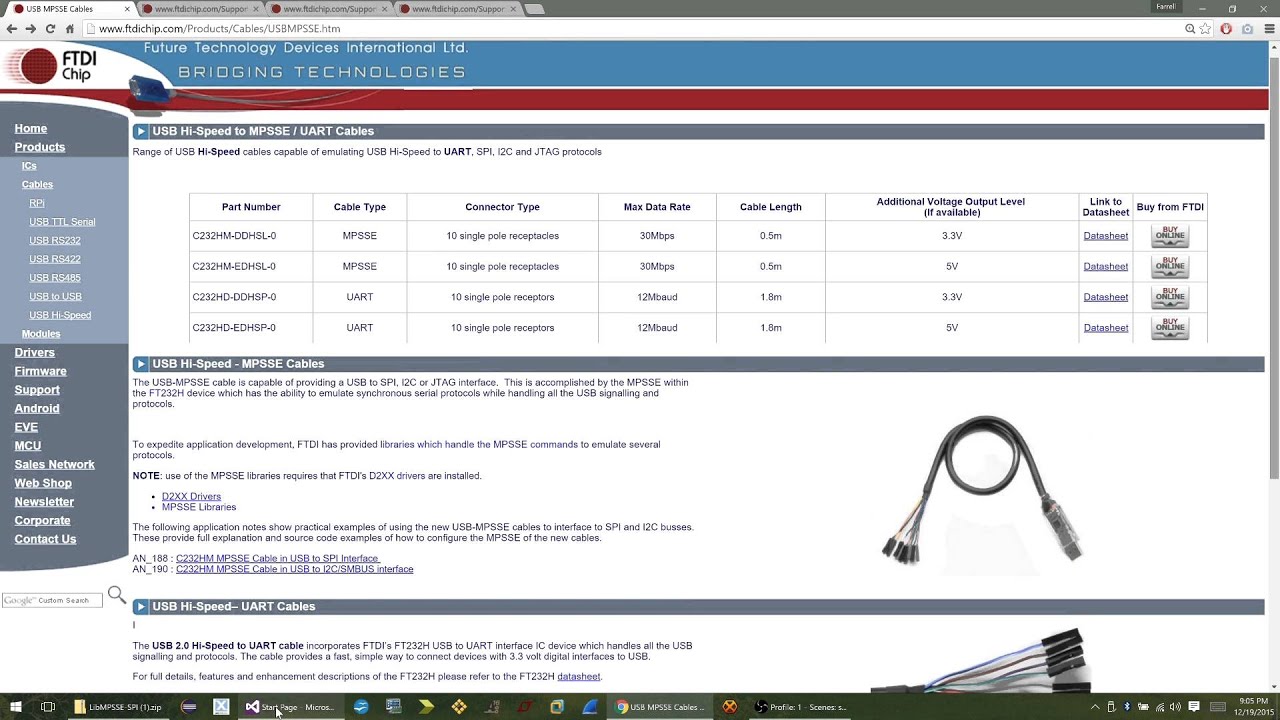Click the camera extension icon in toolbar
This screenshot has width=1280, height=720.
(1247, 29)
